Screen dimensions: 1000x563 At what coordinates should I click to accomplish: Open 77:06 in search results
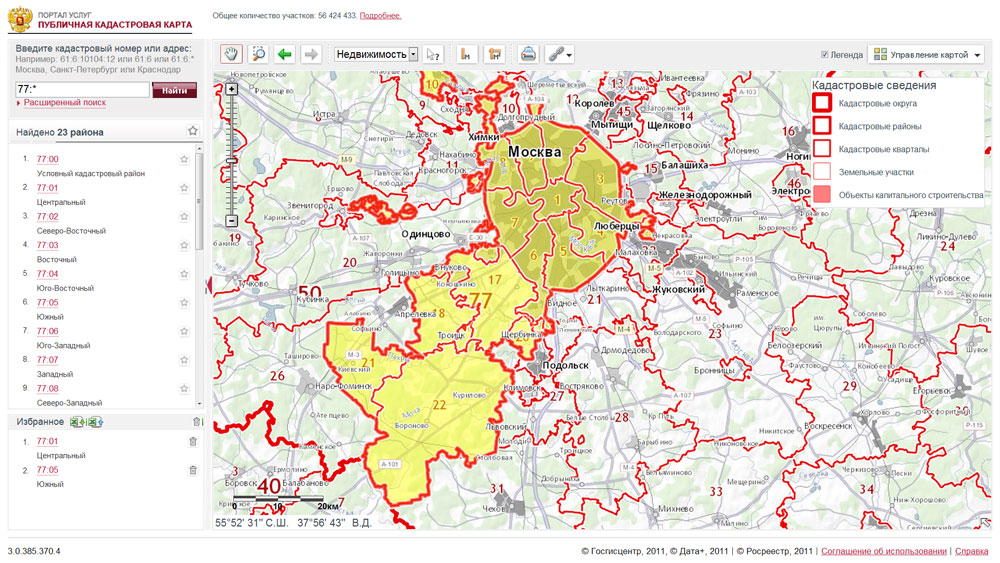pyautogui.click(x=47, y=332)
